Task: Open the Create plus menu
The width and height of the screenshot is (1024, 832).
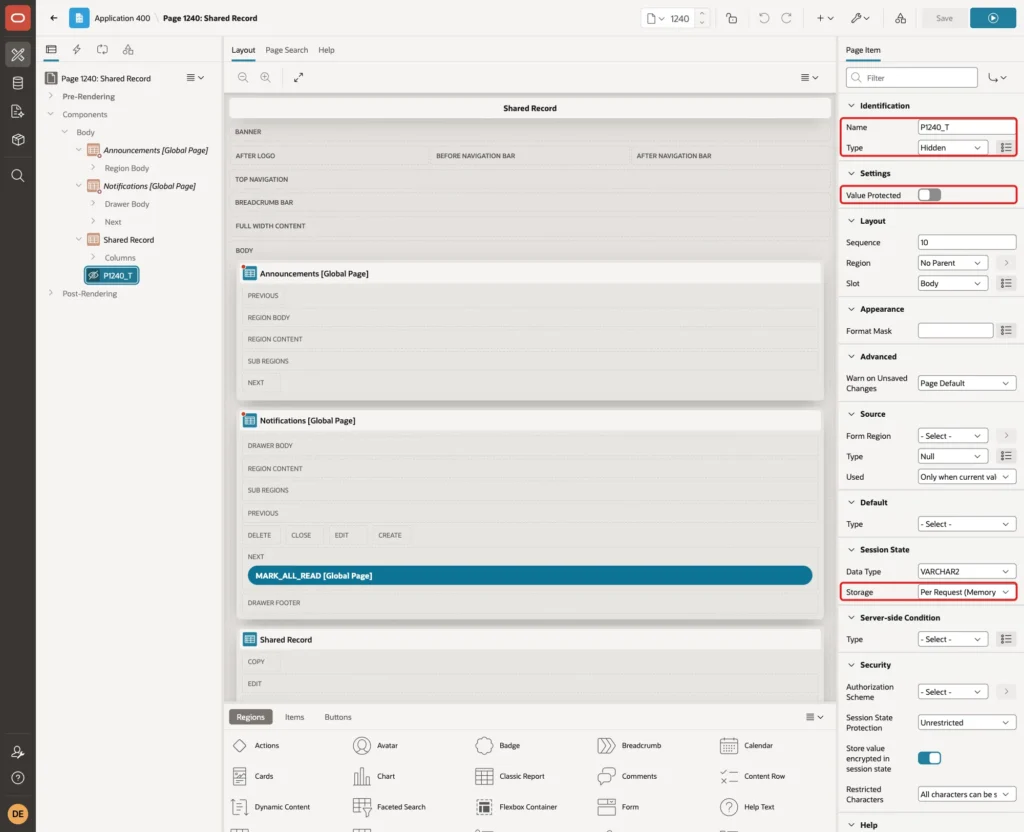Action: 824,18
